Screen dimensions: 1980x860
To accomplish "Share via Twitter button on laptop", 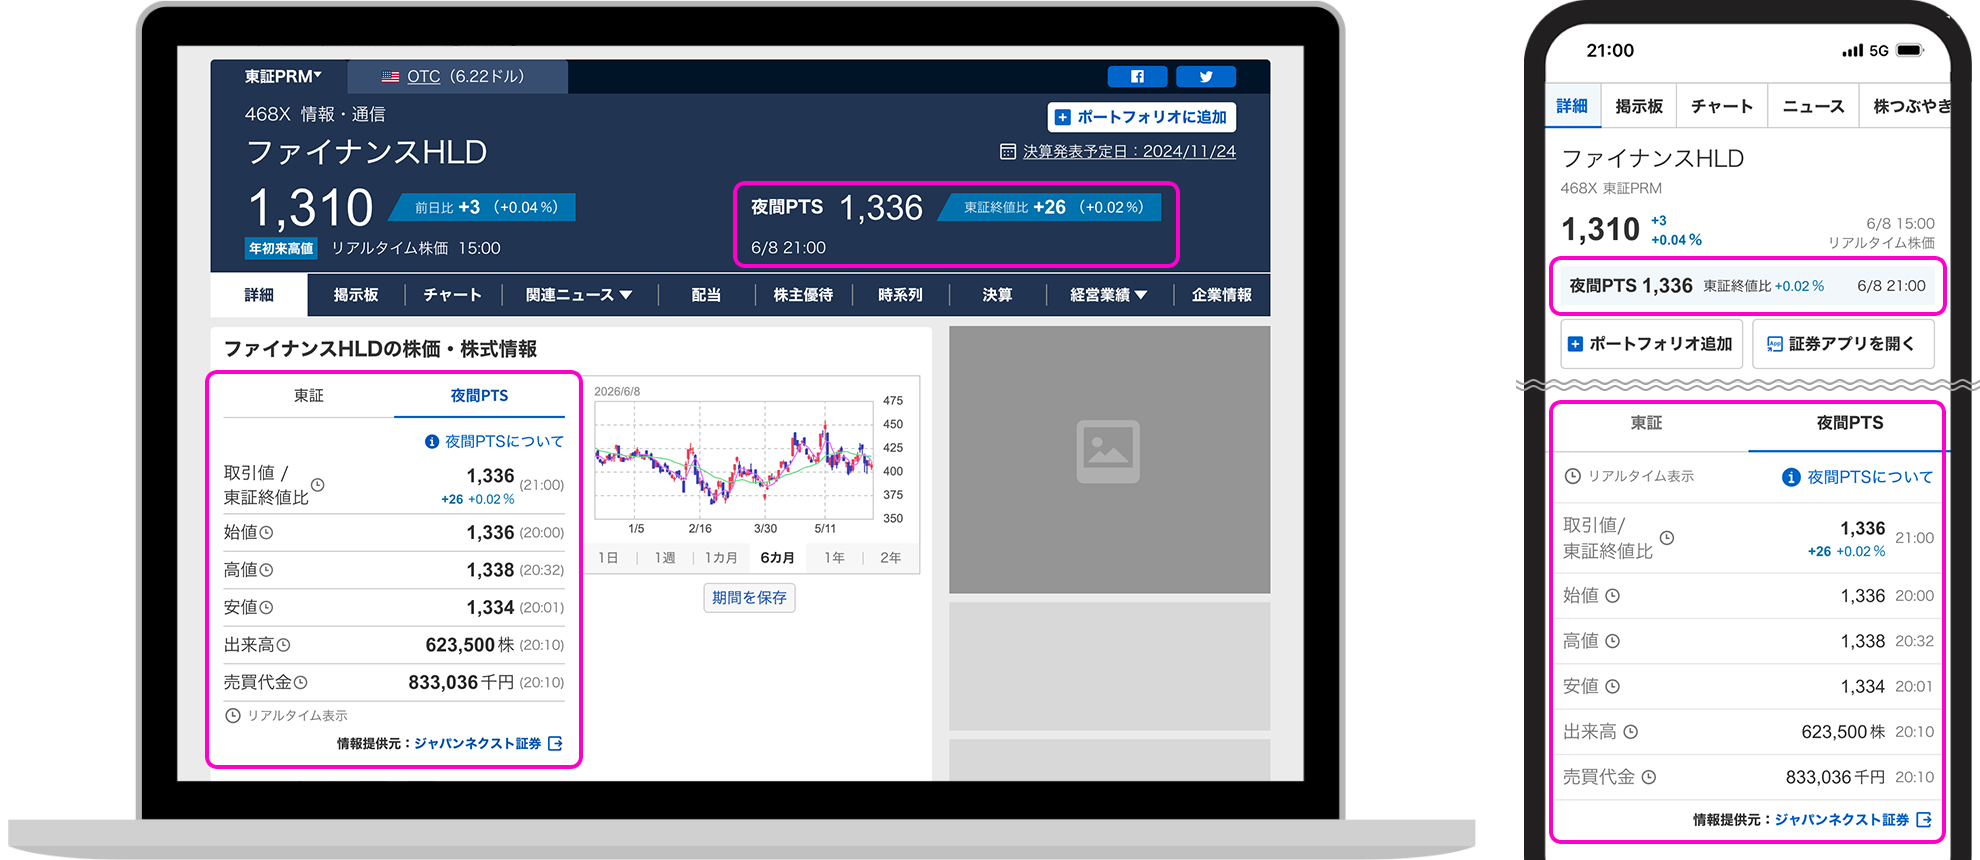I will 1206,77.
